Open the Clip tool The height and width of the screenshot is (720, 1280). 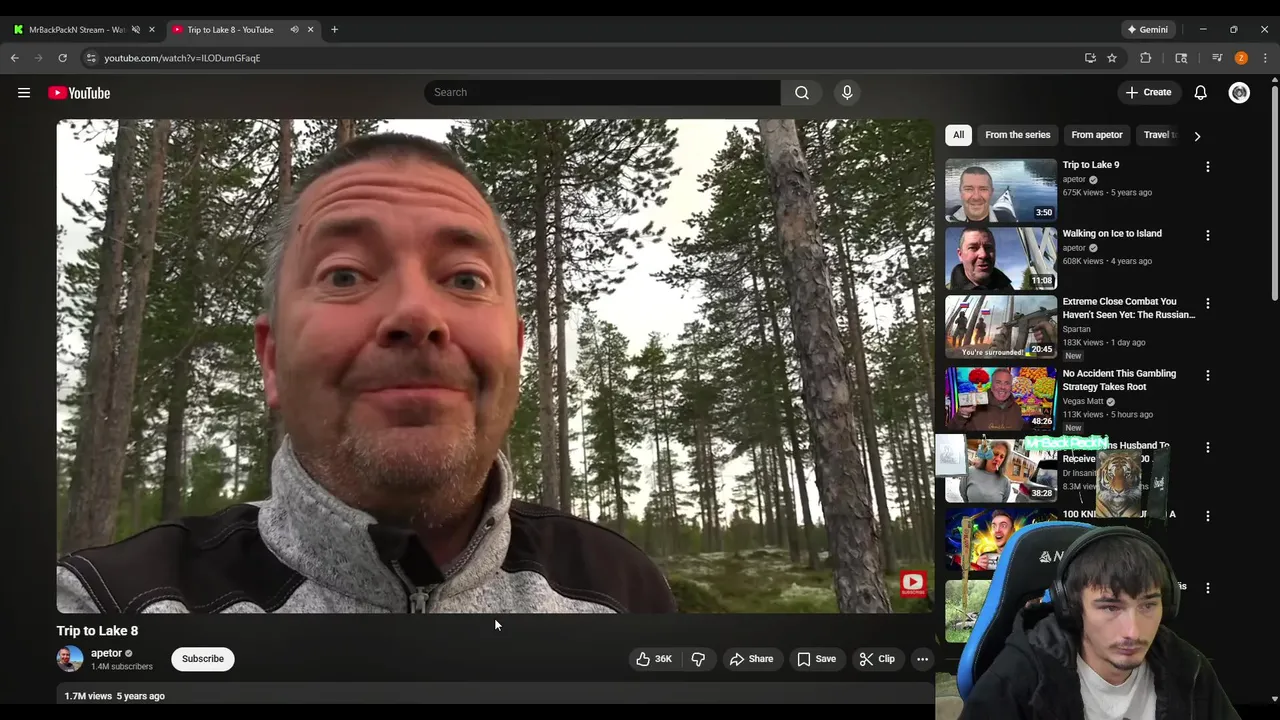(877, 659)
